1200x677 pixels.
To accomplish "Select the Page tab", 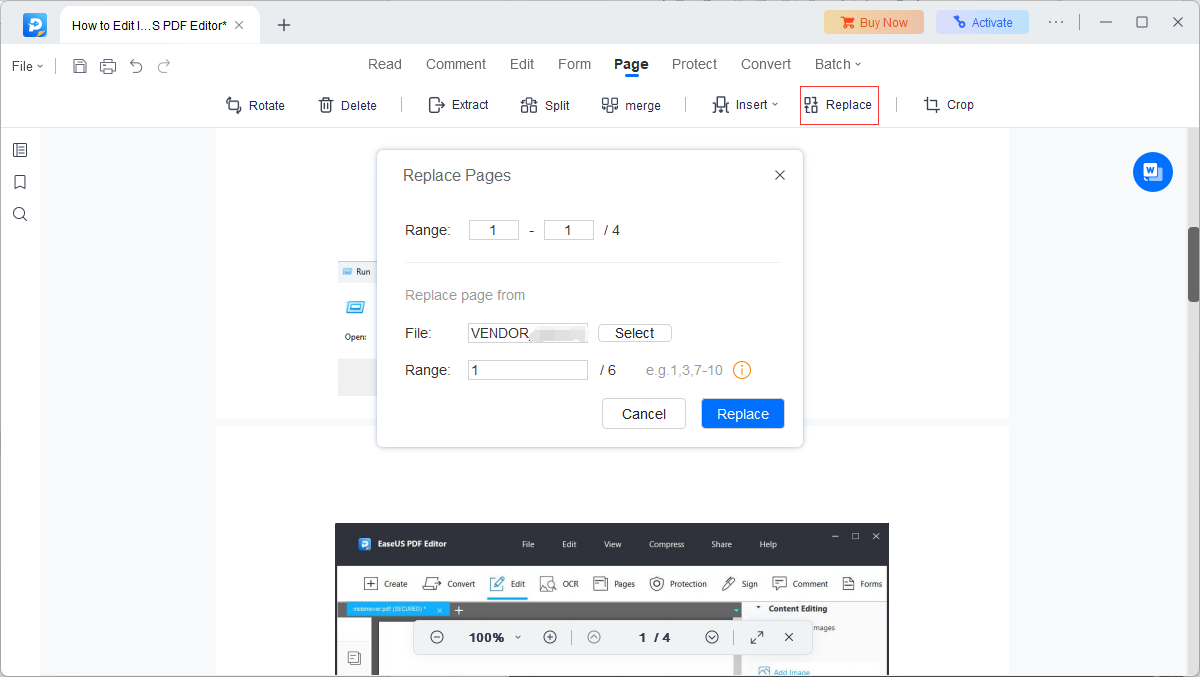I will 631,64.
